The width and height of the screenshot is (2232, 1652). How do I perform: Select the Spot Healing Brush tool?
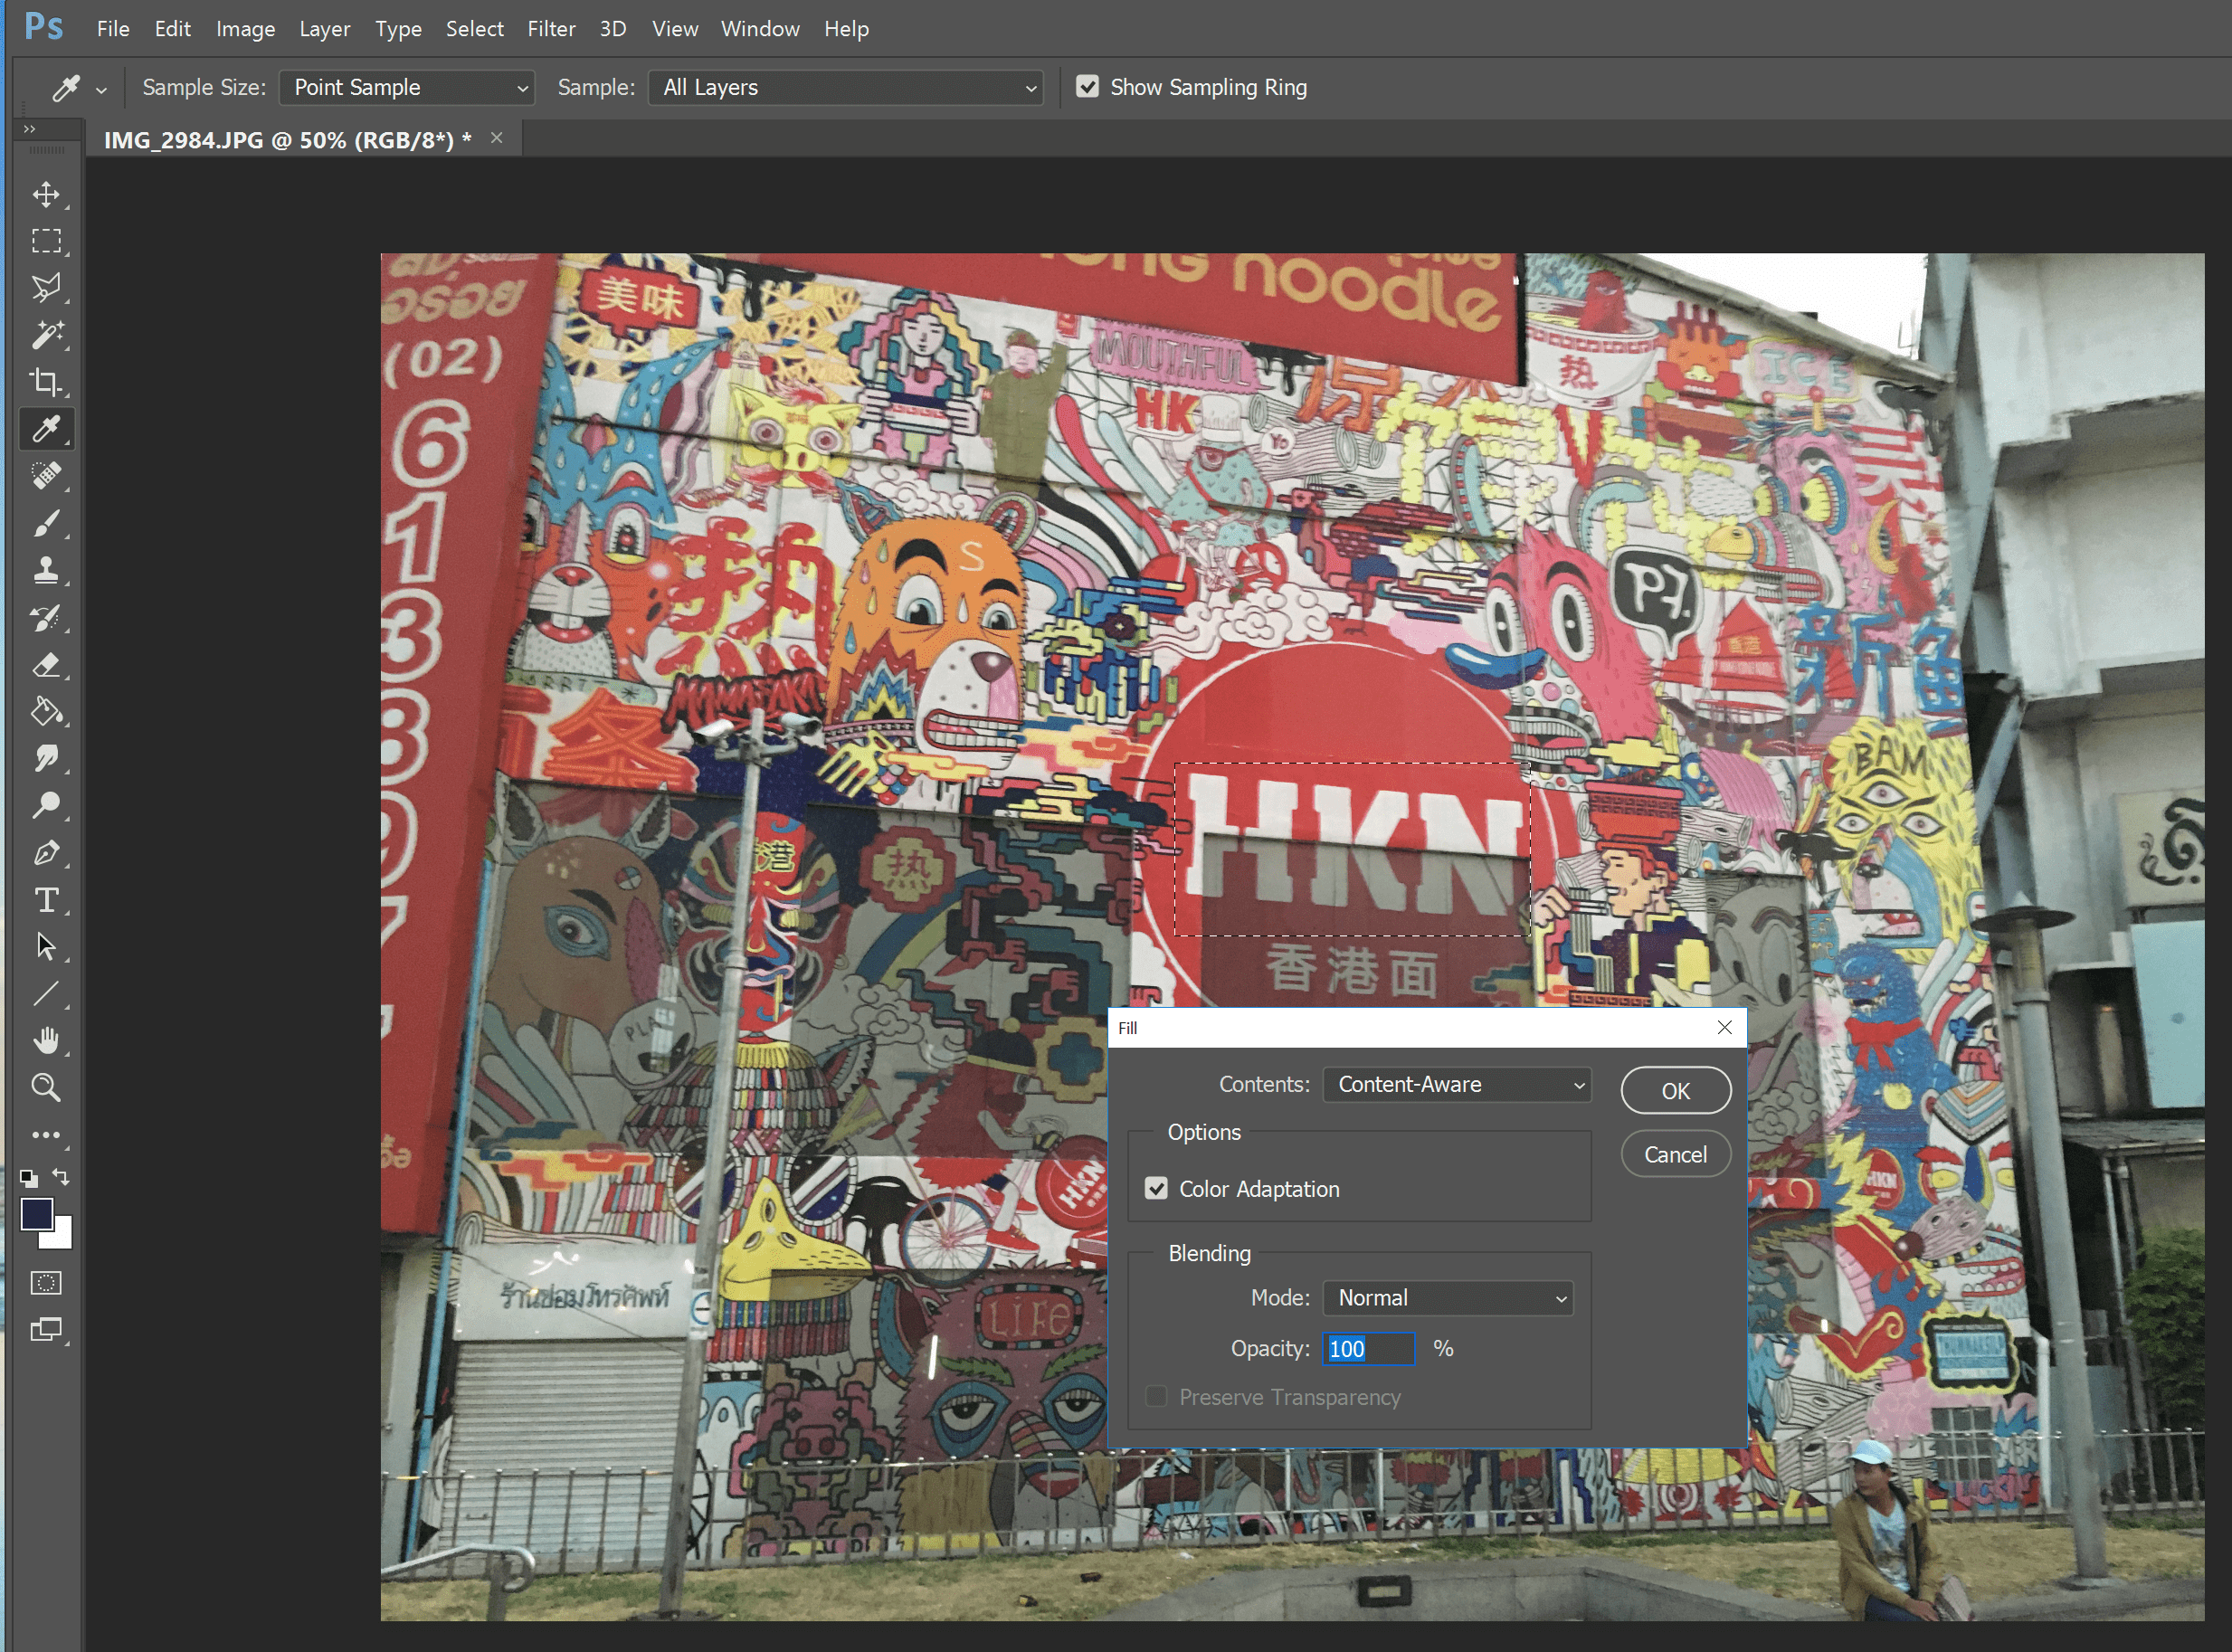pos(46,476)
